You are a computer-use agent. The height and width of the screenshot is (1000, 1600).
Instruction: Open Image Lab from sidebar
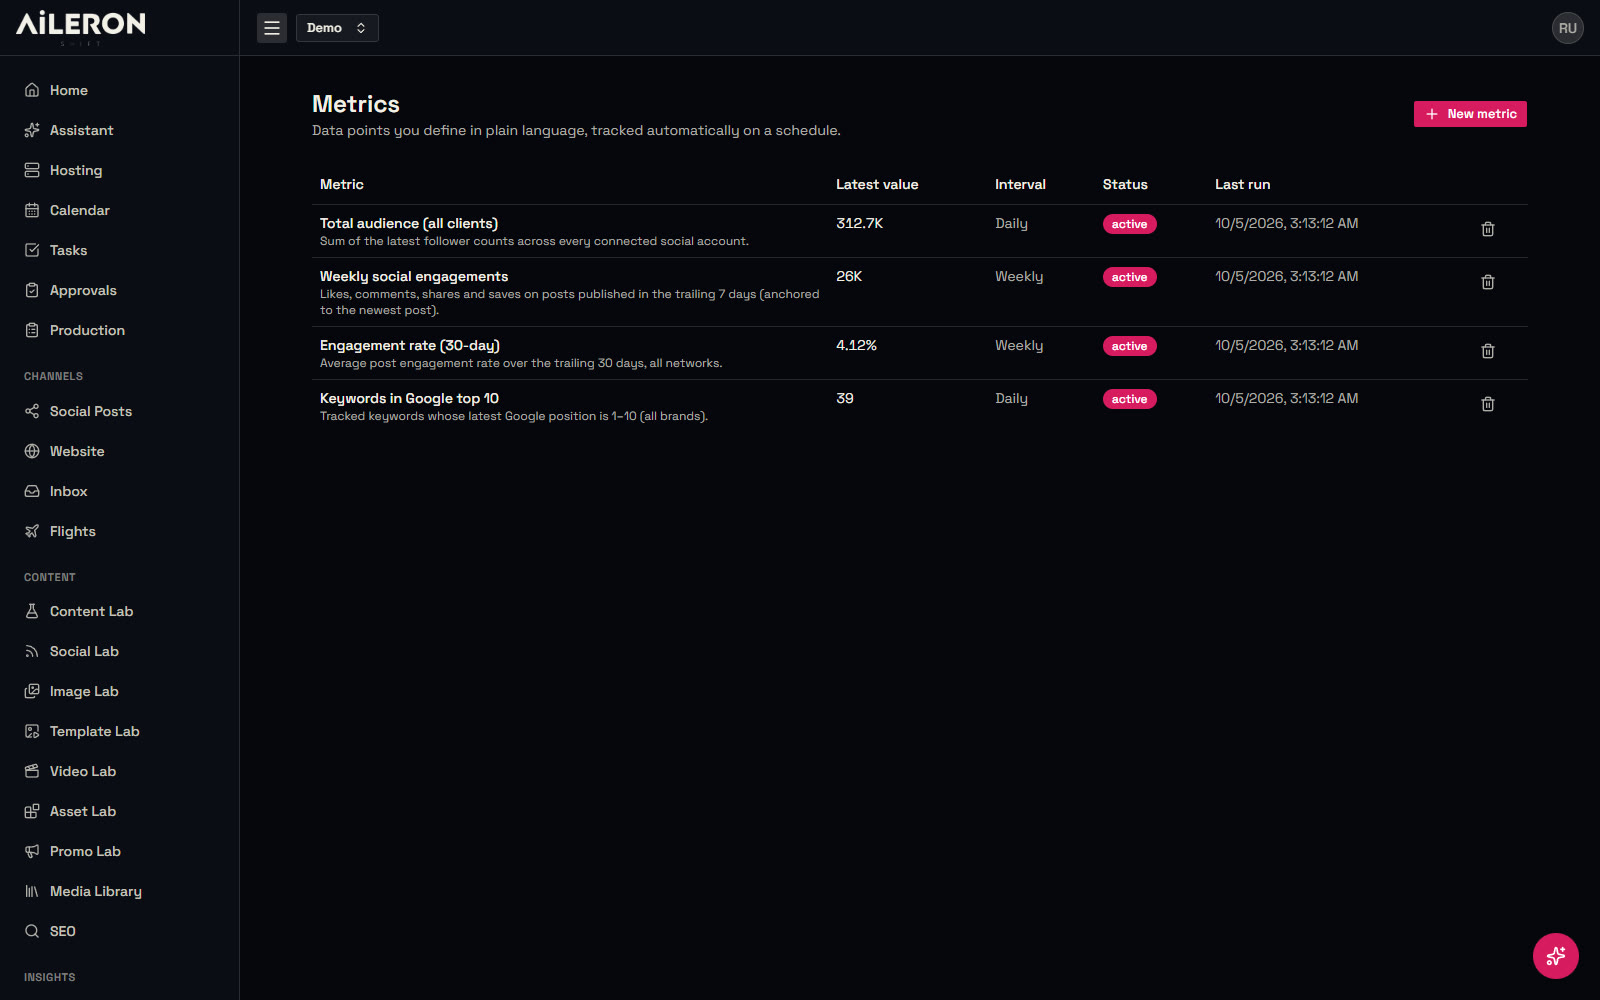tap(120, 691)
